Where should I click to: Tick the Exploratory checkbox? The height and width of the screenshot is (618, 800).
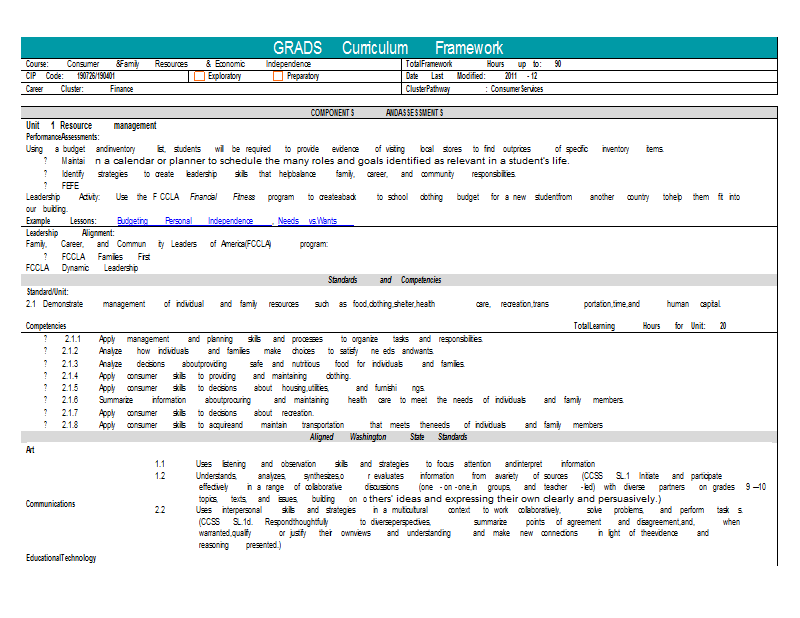point(199,76)
